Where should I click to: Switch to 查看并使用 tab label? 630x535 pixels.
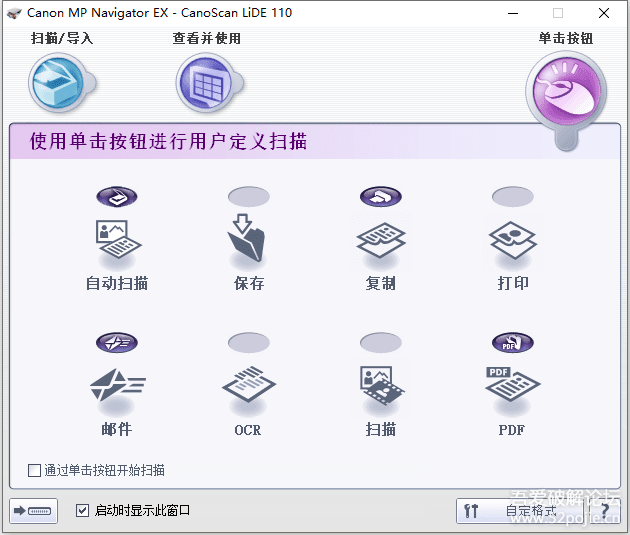(207, 39)
